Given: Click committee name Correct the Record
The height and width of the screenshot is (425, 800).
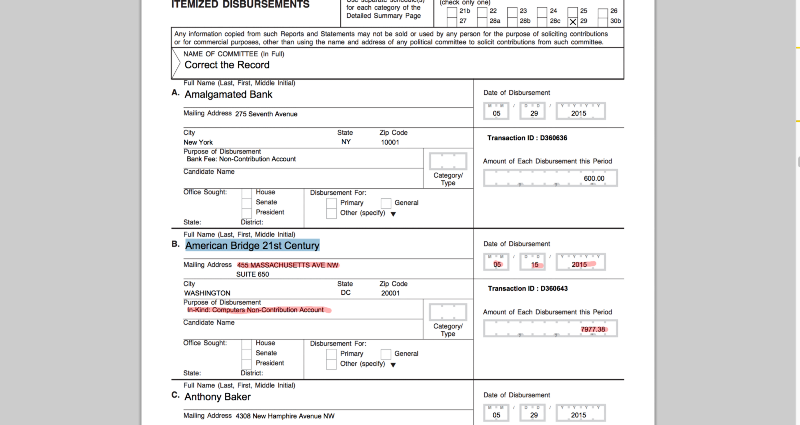Looking at the screenshot, I should pyautogui.click(x=227, y=65).
